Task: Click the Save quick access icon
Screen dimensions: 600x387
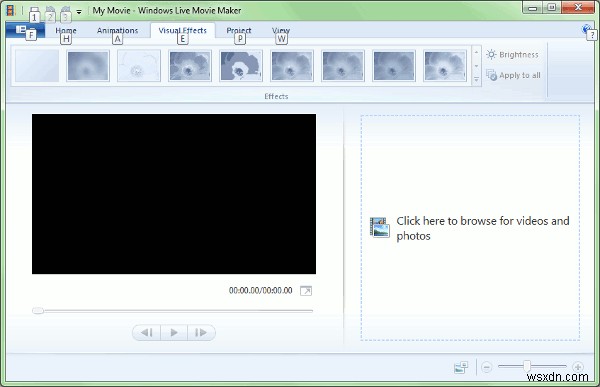Action: 34,10
